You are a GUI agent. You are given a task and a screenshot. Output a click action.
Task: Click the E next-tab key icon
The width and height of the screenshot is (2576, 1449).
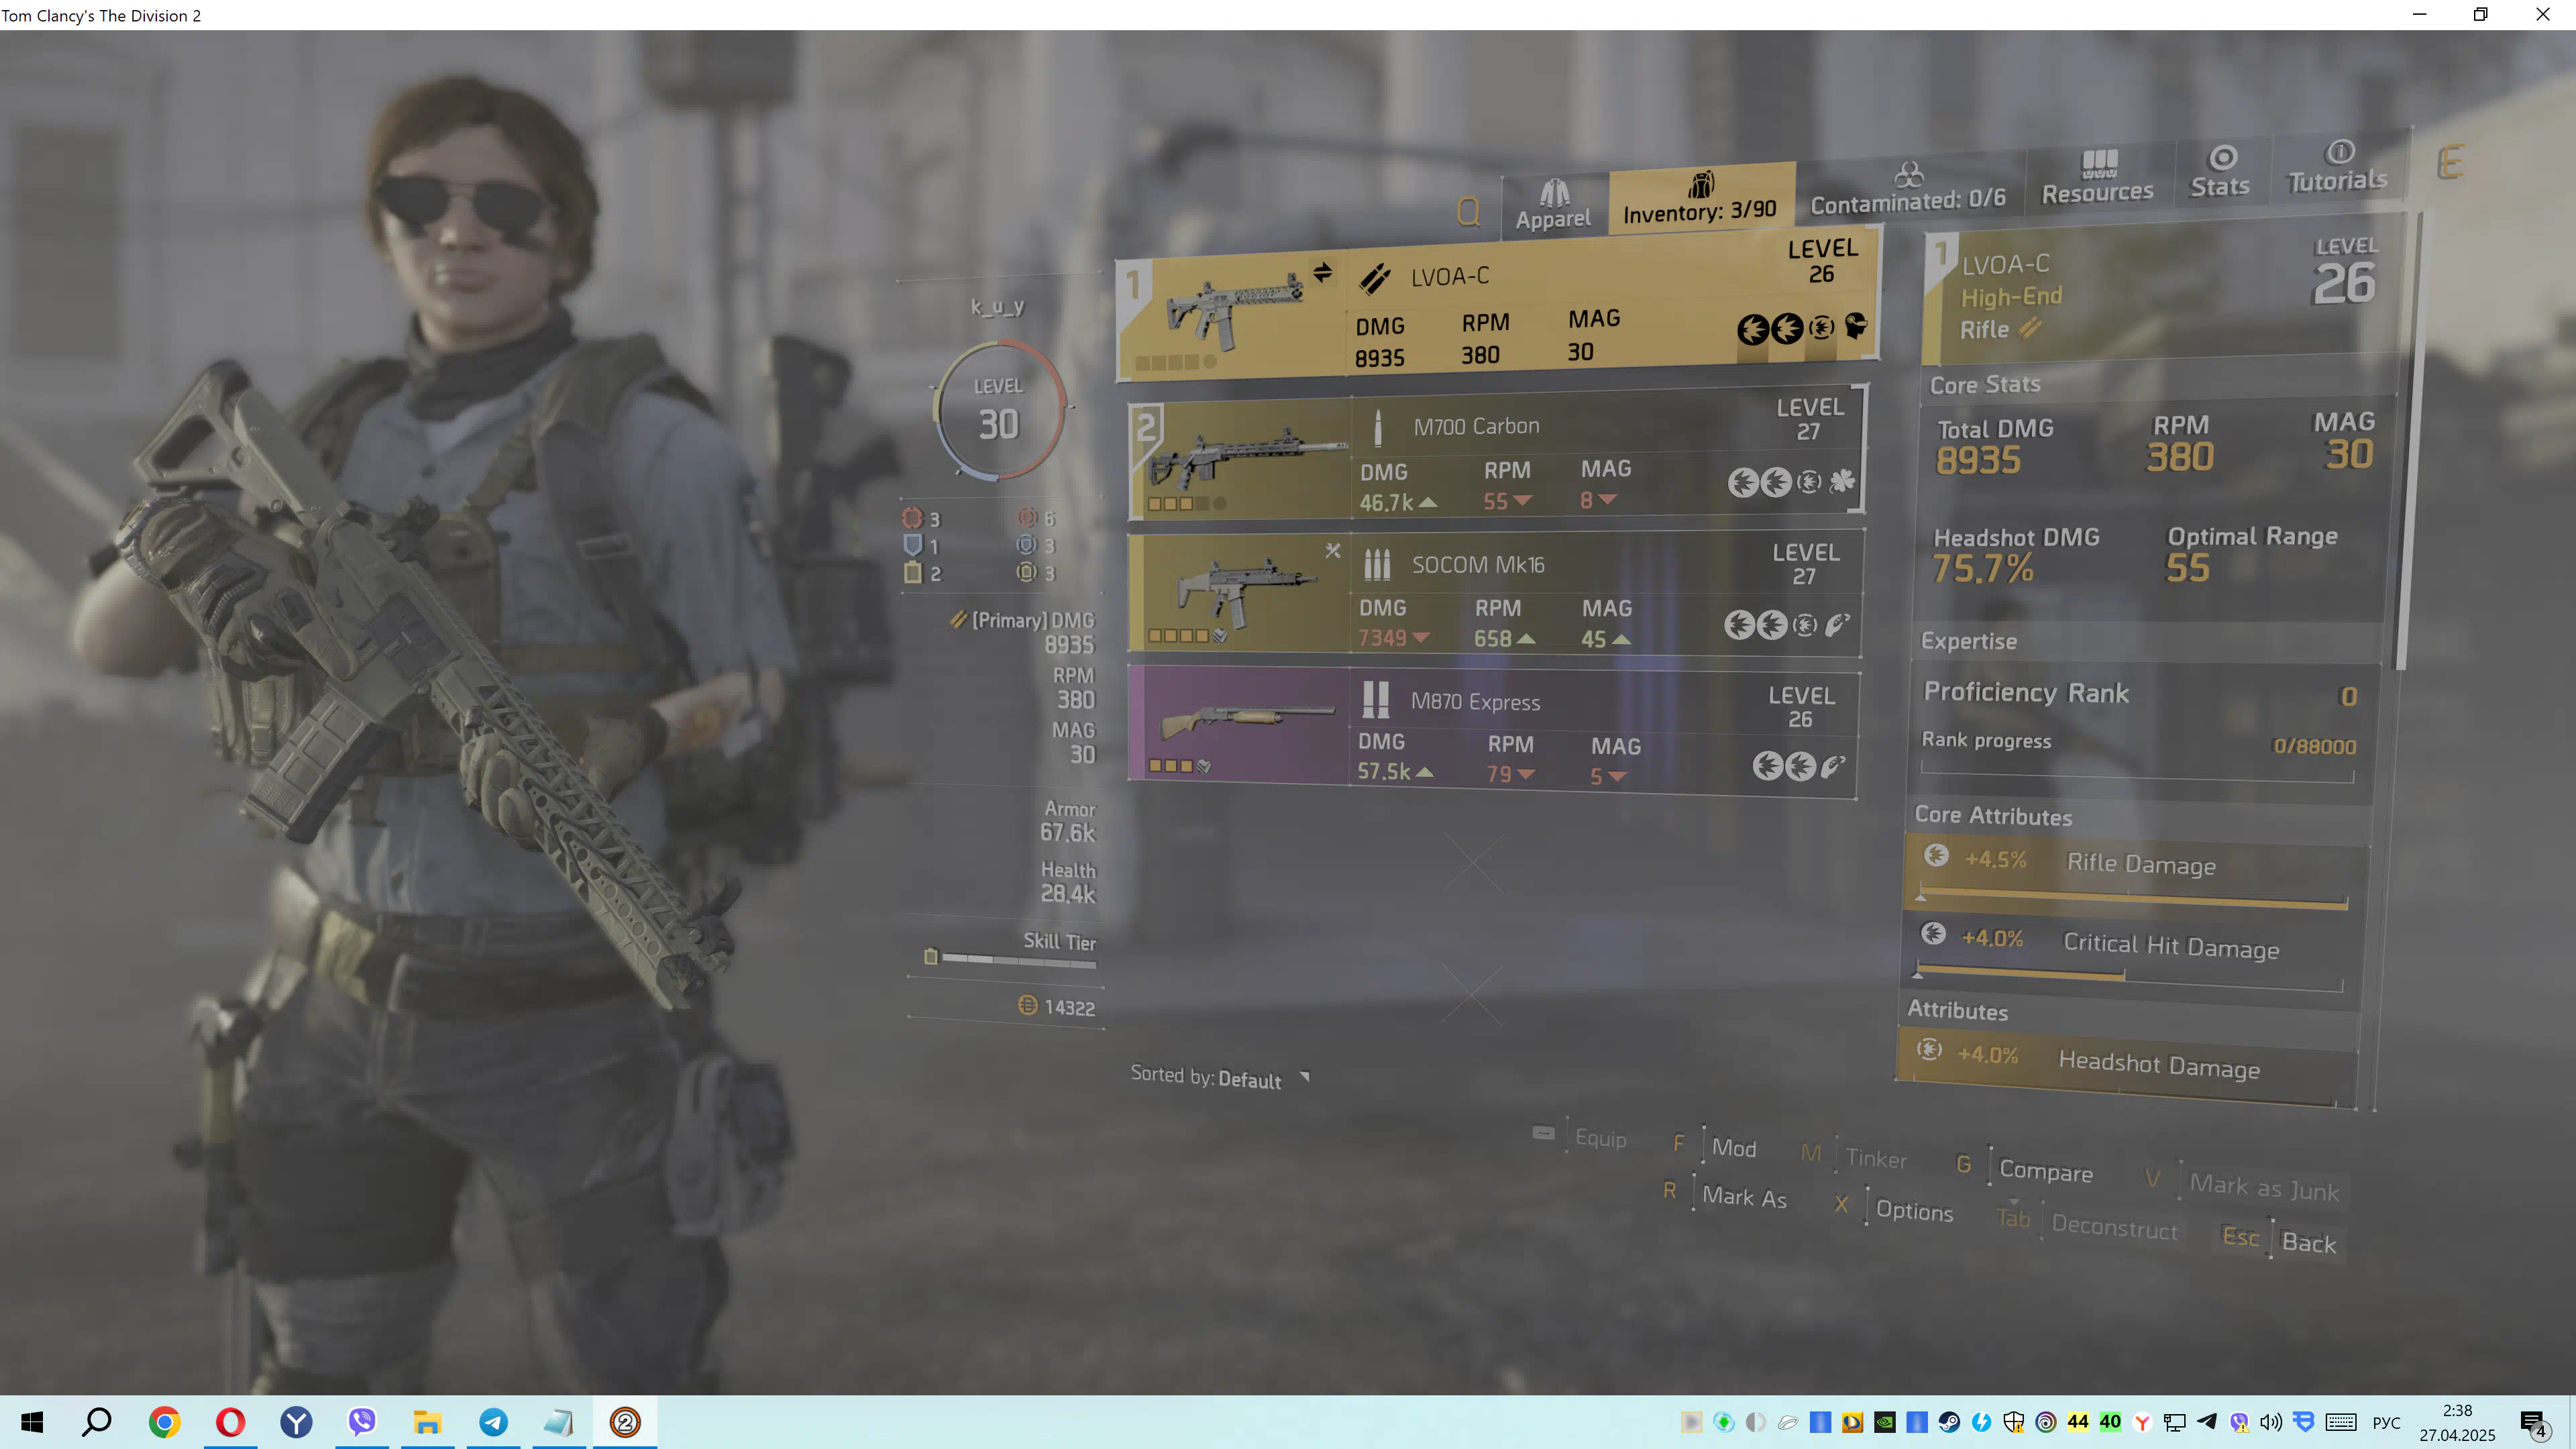click(2450, 162)
